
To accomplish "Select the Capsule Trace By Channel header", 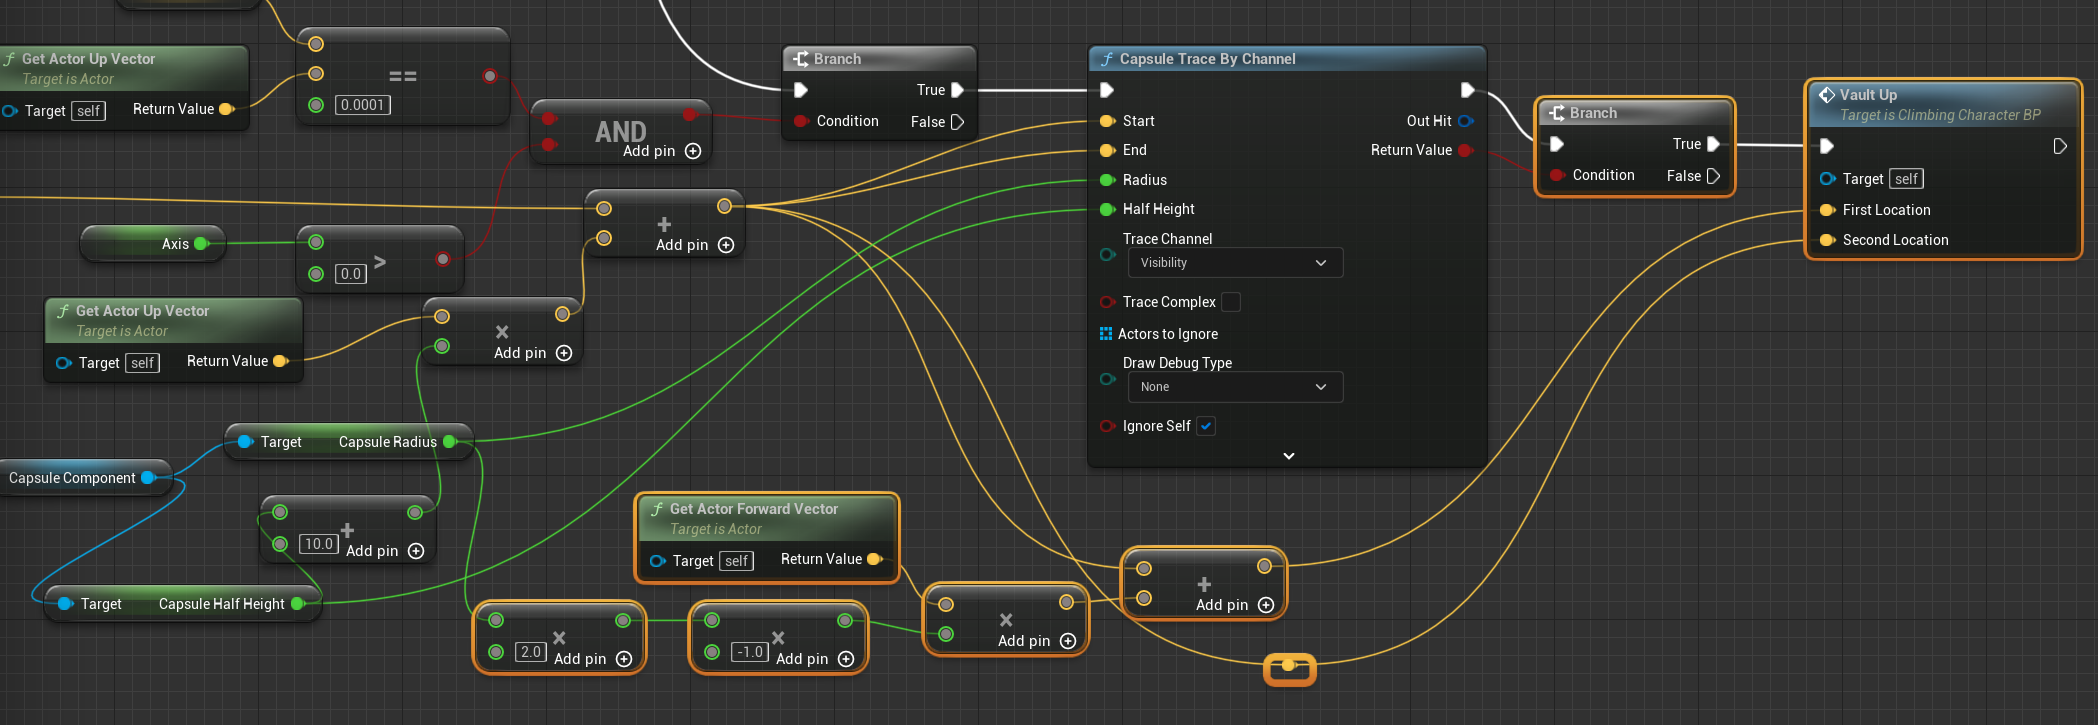I will pyautogui.click(x=1207, y=59).
